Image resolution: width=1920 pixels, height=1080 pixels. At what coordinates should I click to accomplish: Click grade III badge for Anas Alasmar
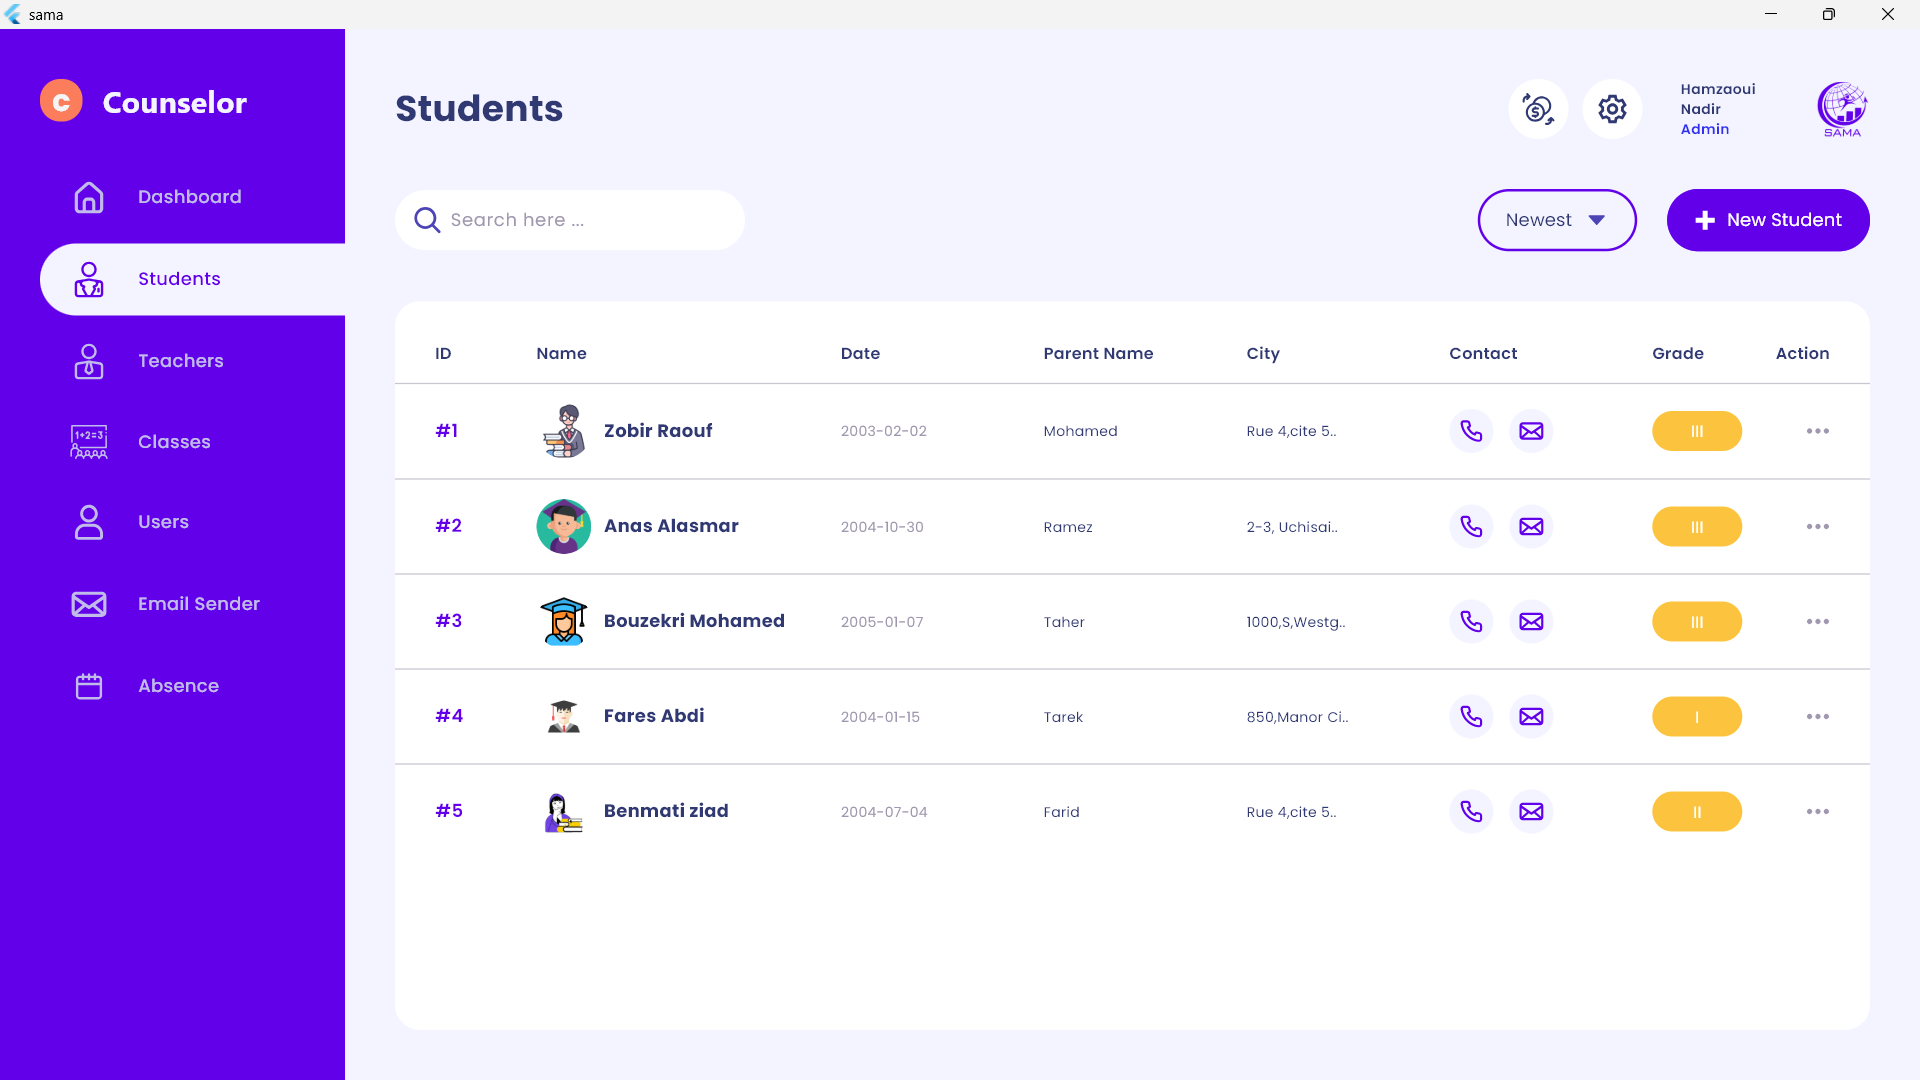pos(1696,527)
